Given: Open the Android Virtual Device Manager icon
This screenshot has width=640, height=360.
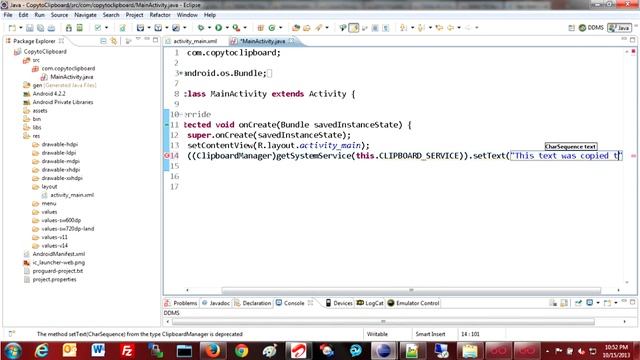Looking at the screenshot, I should click(80, 28).
